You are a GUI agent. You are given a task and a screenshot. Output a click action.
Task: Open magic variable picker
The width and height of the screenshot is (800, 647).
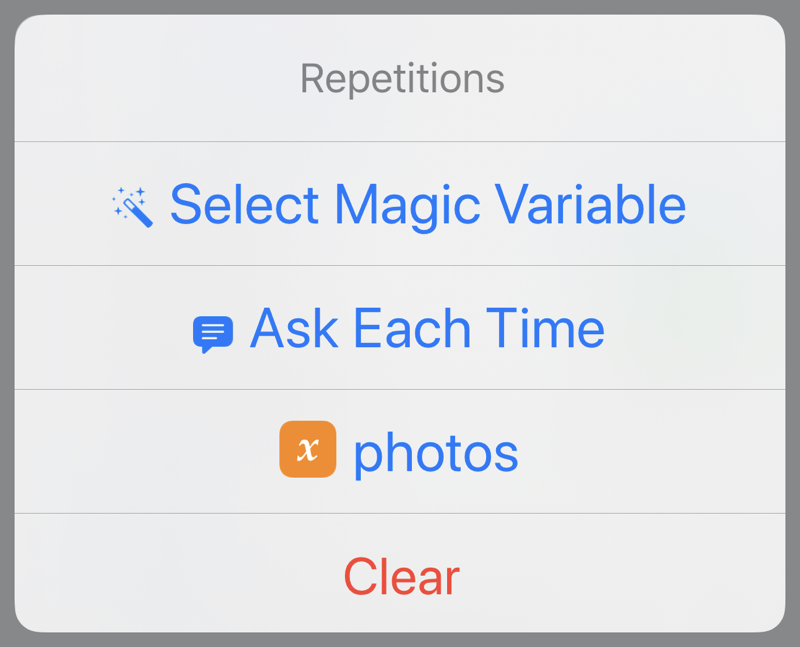[400, 204]
